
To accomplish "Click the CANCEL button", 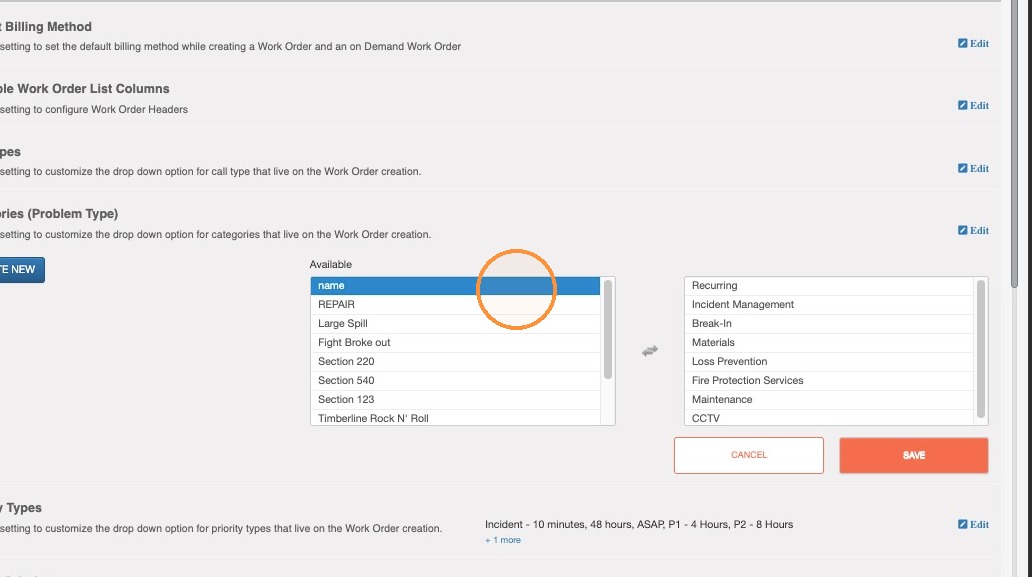I will pos(748,455).
